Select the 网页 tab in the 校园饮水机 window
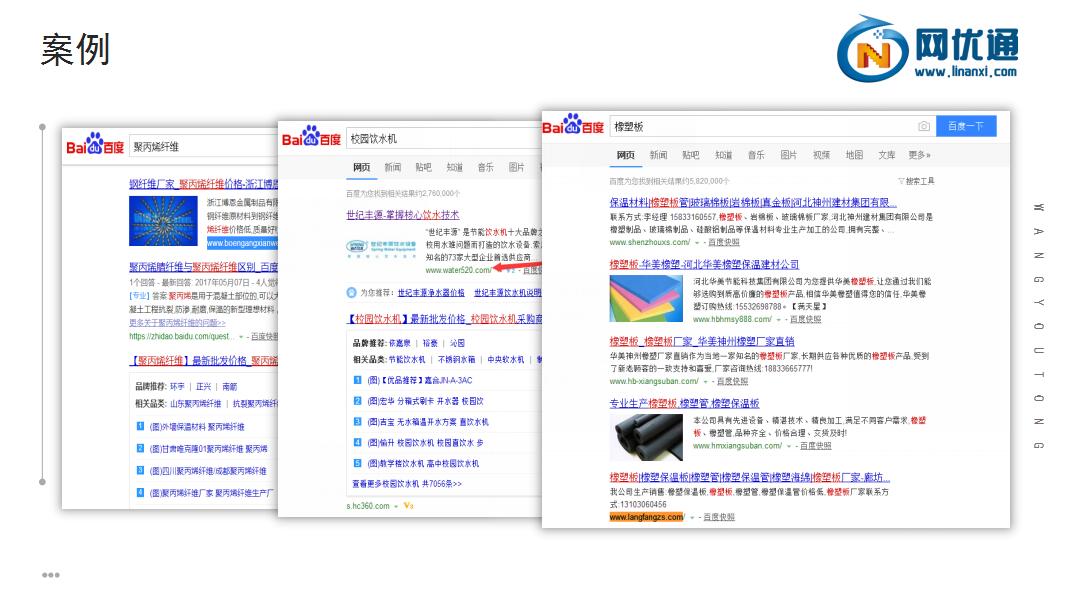Screen dimensions: 1087x610 (361, 167)
